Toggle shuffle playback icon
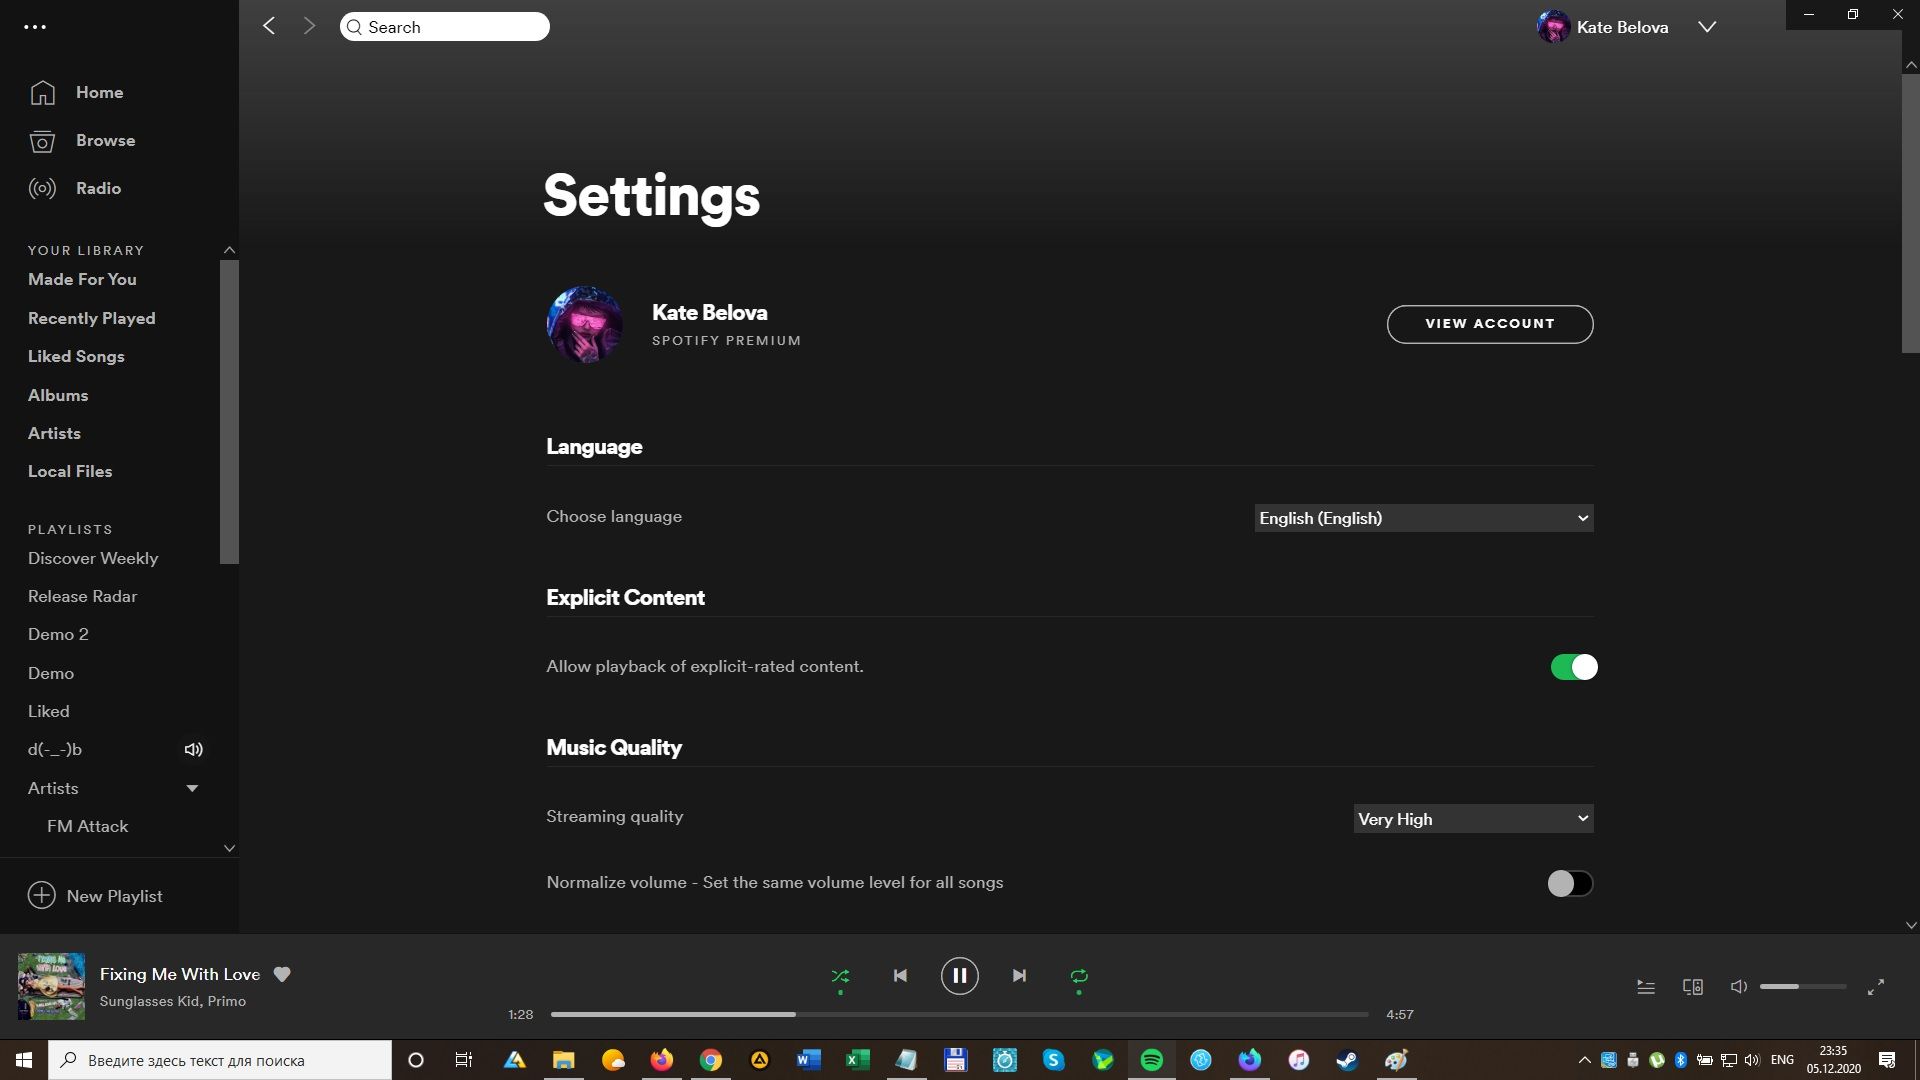The height and width of the screenshot is (1080, 1920). click(840, 976)
